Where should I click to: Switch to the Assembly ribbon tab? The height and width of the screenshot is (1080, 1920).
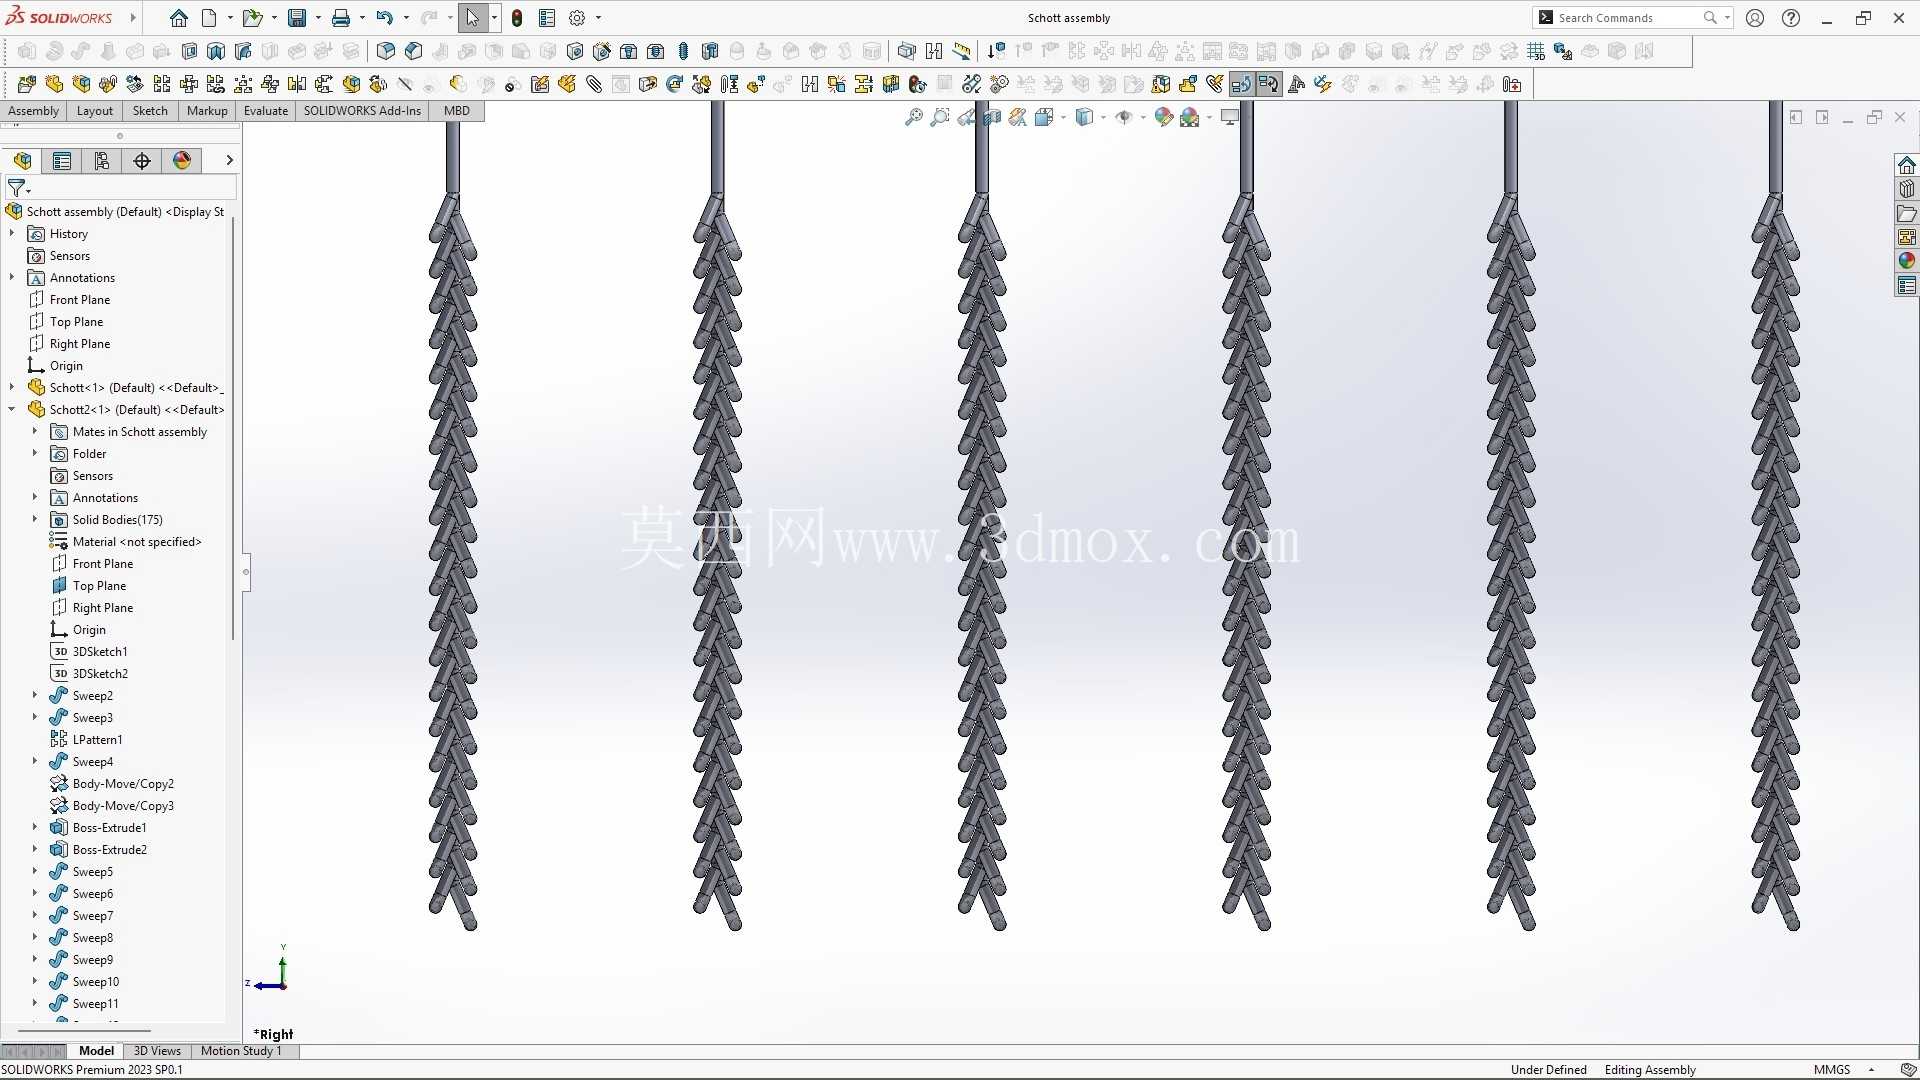pos(33,111)
